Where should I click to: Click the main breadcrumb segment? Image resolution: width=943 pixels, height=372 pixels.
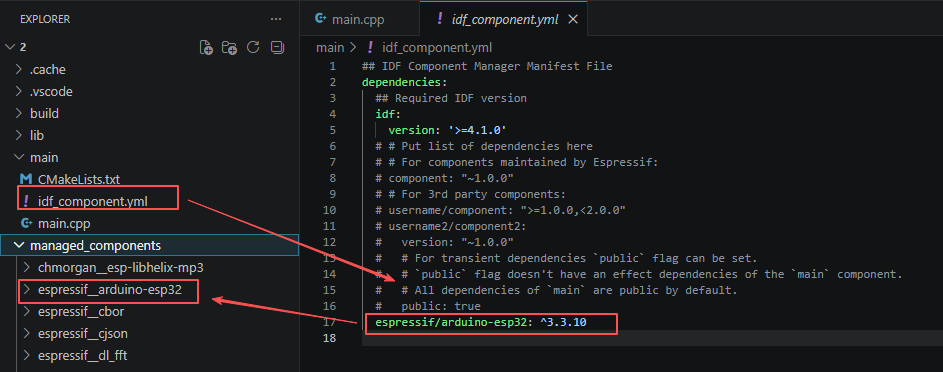point(330,47)
